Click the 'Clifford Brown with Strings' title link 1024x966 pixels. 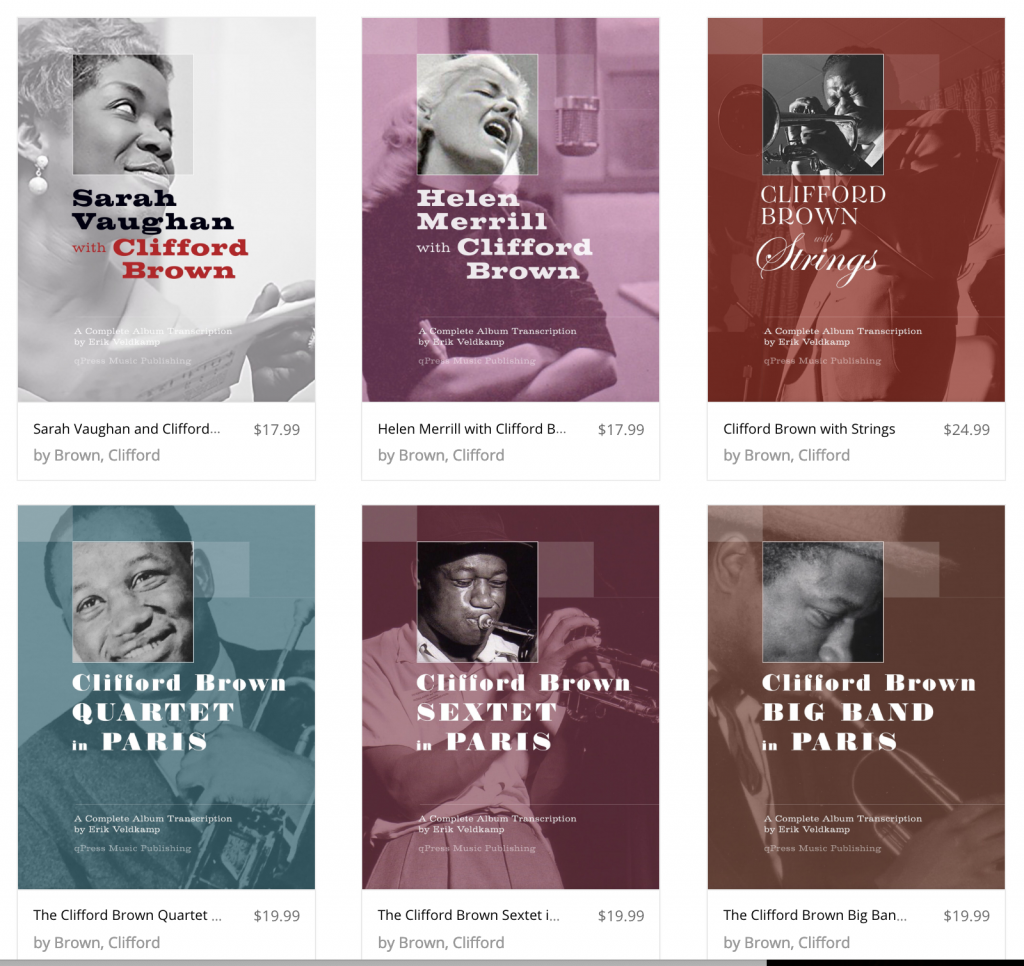pos(809,429)
